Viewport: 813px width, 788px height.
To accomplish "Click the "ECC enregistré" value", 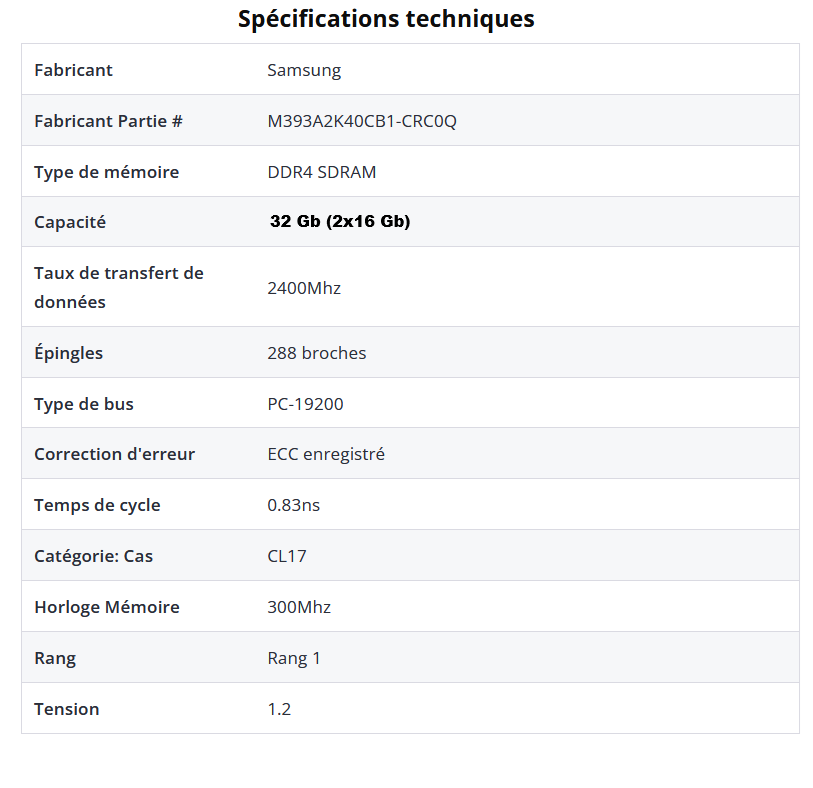I will pos(326,455).
